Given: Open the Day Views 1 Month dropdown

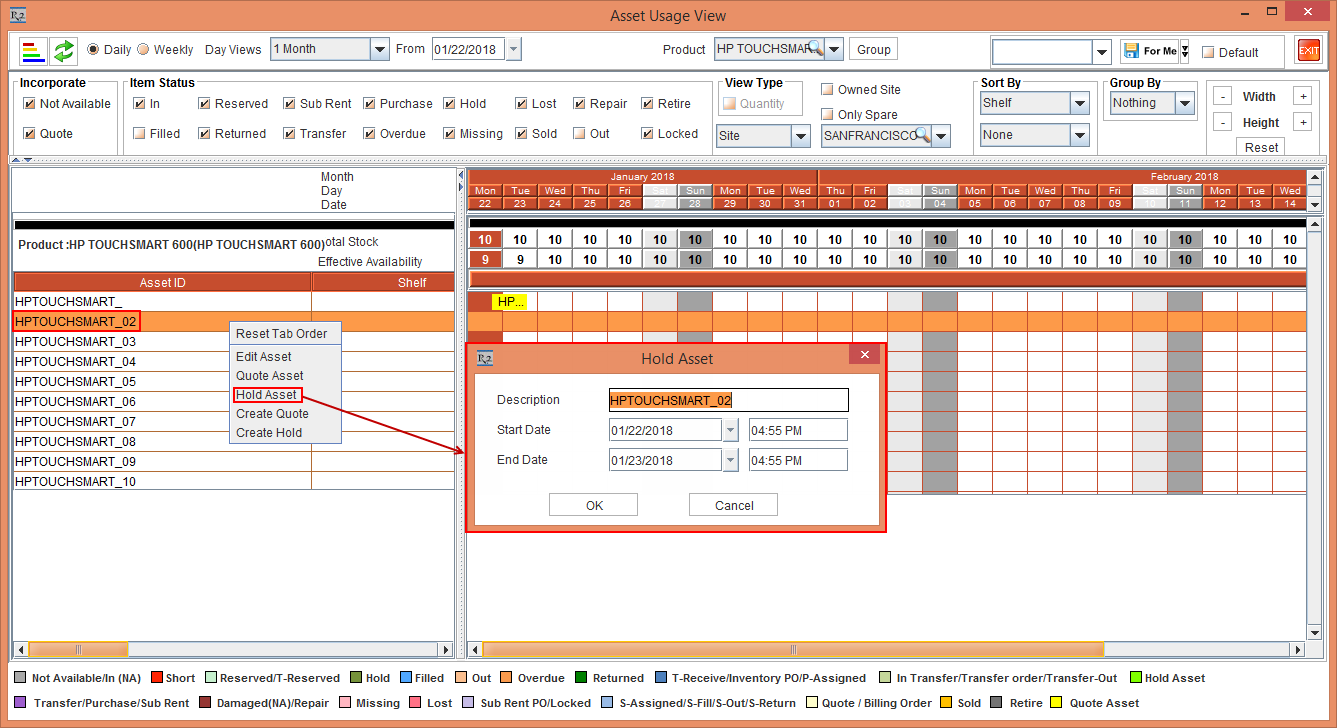Looking at the screenshot, I should point(379,49).
